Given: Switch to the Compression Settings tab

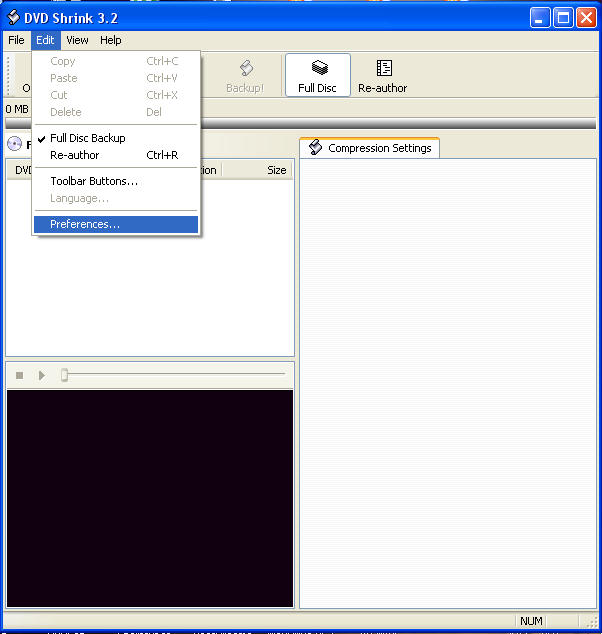Looking at the screenshot, I should [x=370, y=148].
